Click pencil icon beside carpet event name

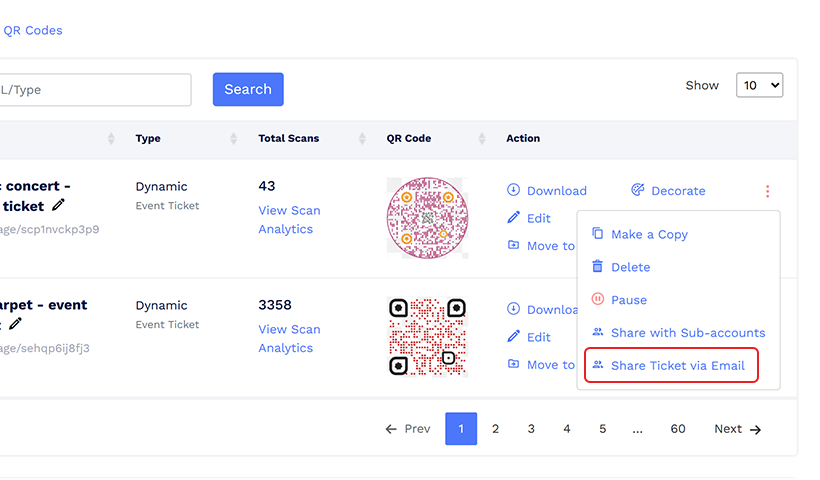pyautogui.click(x=16, y=324)
